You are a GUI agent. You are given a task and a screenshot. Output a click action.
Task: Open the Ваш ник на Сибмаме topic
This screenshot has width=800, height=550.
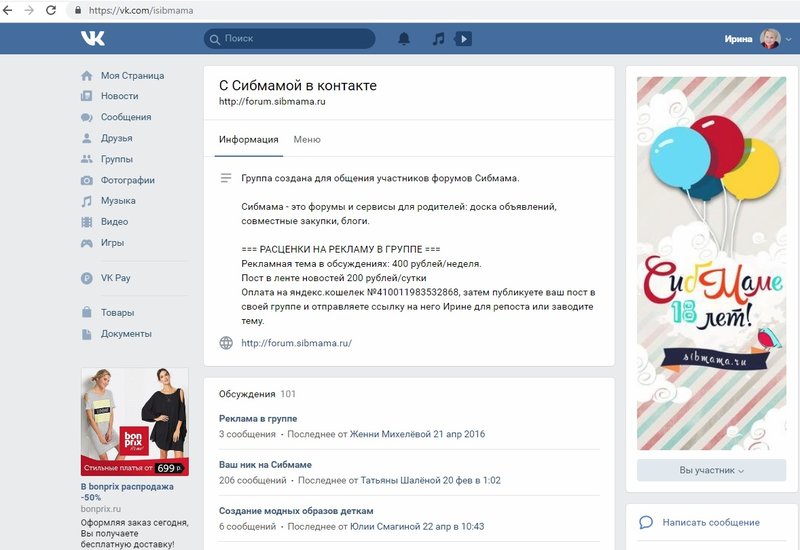(265, 465)
